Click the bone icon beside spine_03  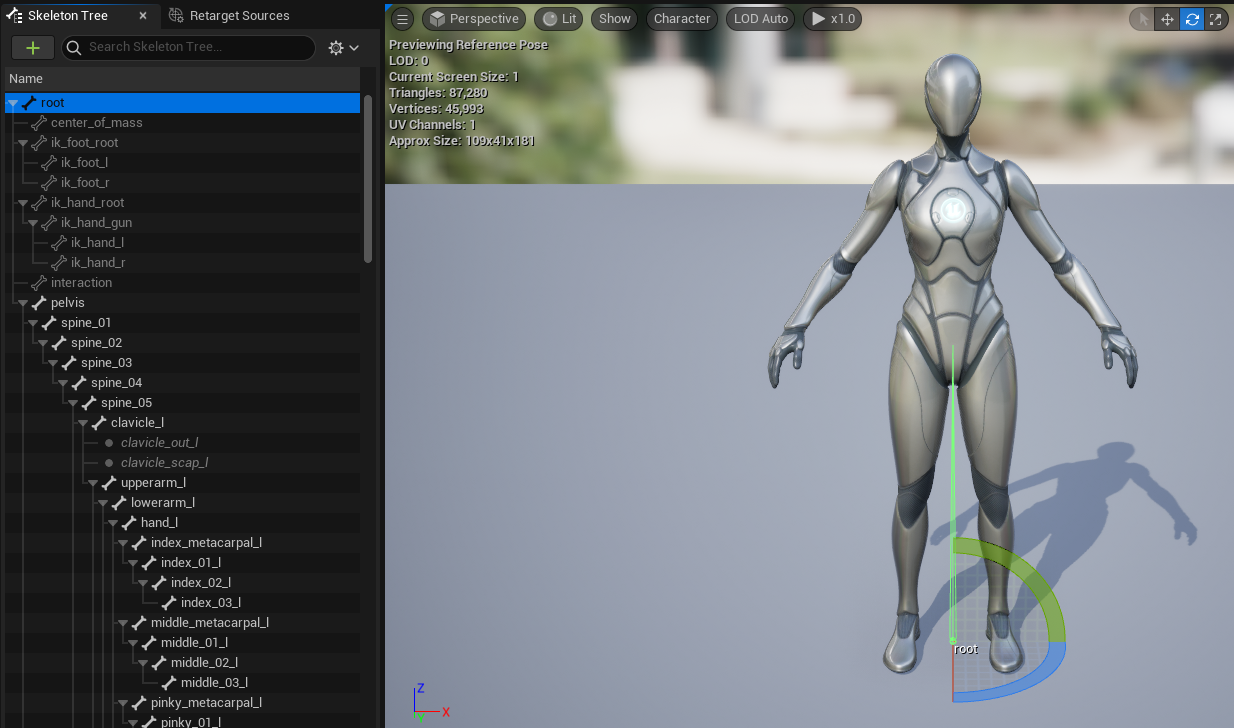(69, 362)
